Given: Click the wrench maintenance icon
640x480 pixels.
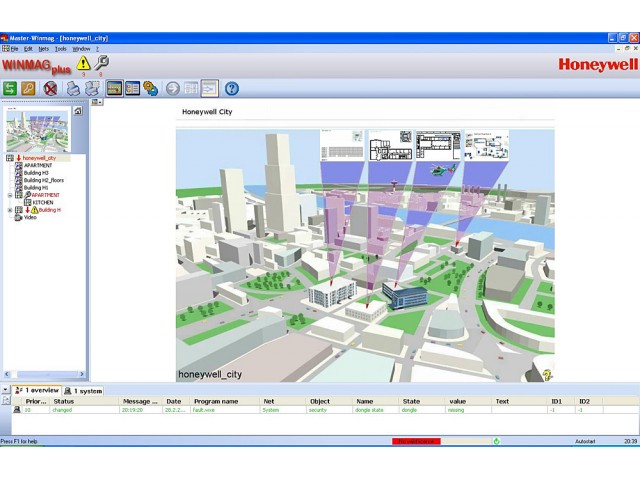Looking at the screenshot, I should click(x=101, y=63).
